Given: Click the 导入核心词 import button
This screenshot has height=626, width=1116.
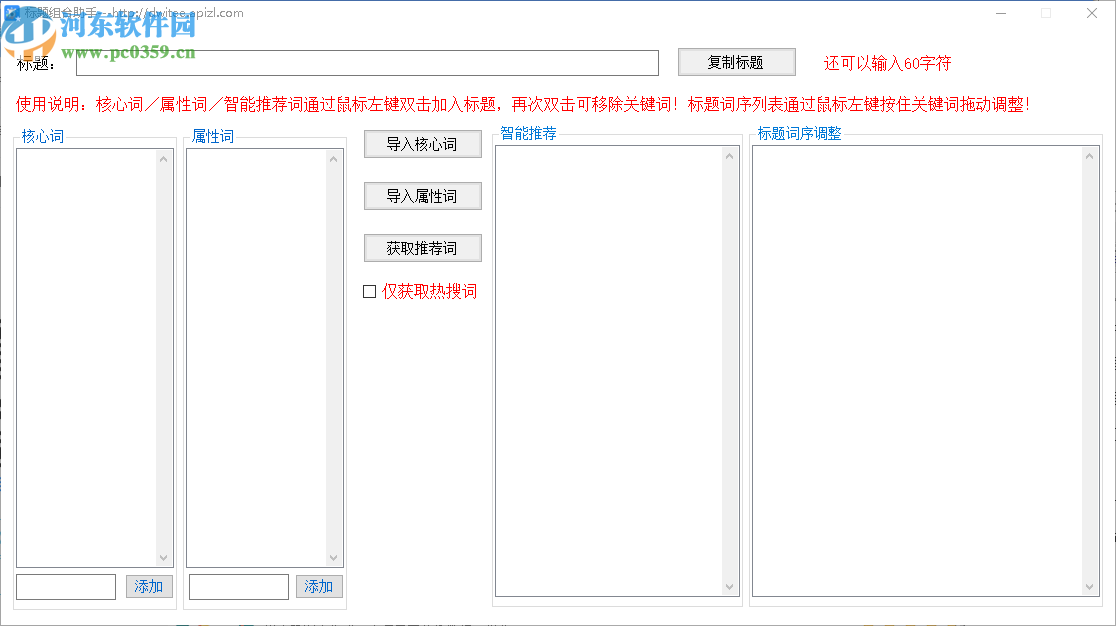Looking at the screenshot, I should click(x=422, y=143).
